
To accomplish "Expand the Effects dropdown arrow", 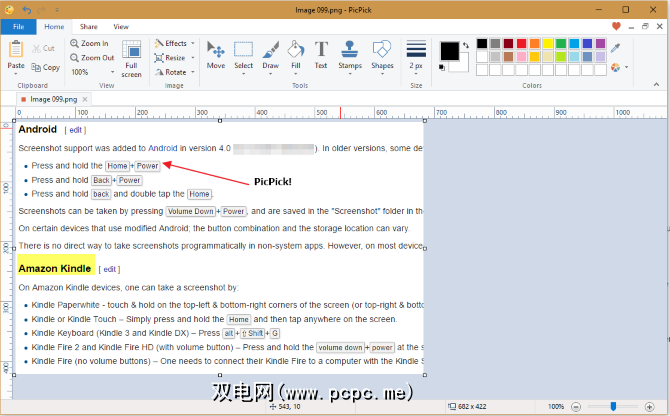I will (x=193, y=43).
